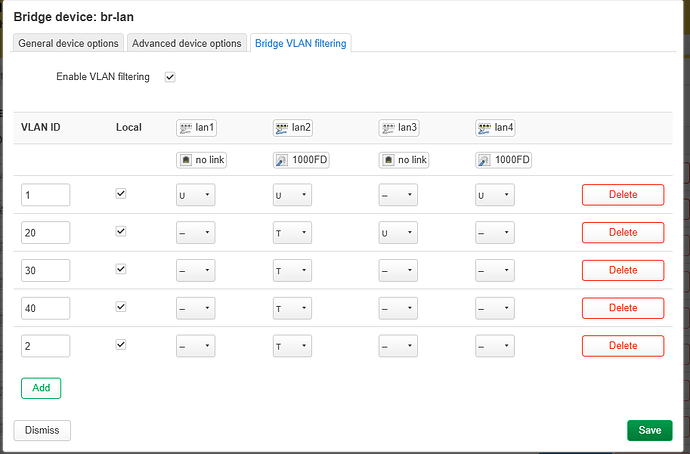Click the lan2 port icon
Viewport: 690px width, 454px height.
click(x=283, y=128)
